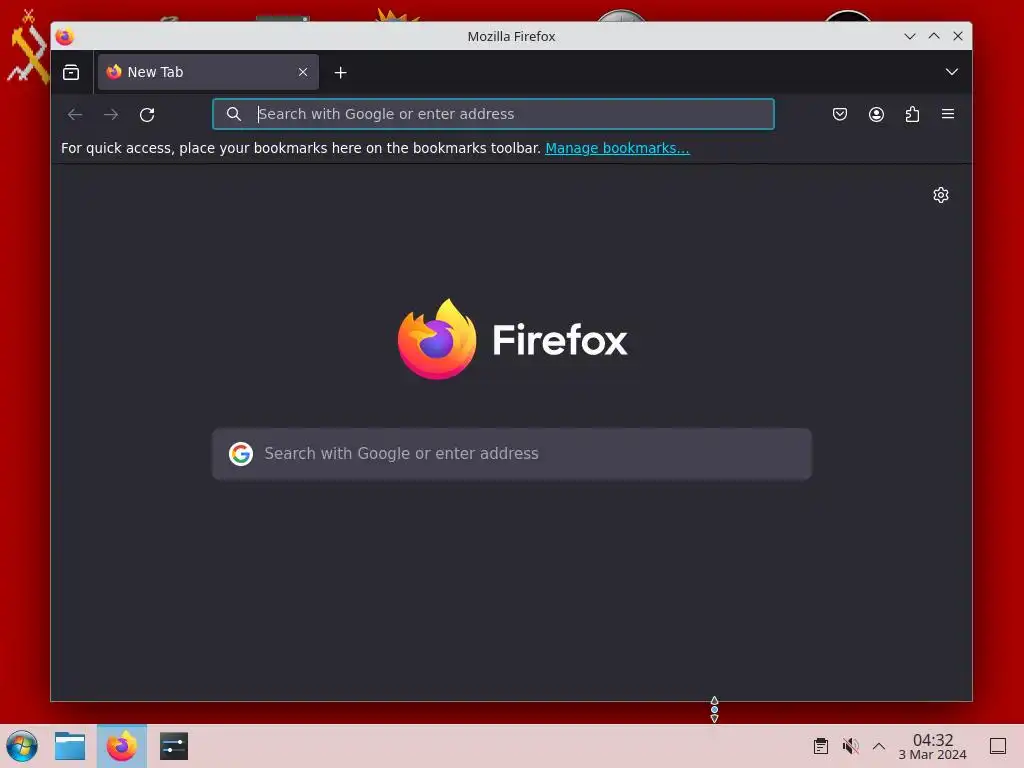Close the Firefox window

pyautogui.click(x=958, y=37)
